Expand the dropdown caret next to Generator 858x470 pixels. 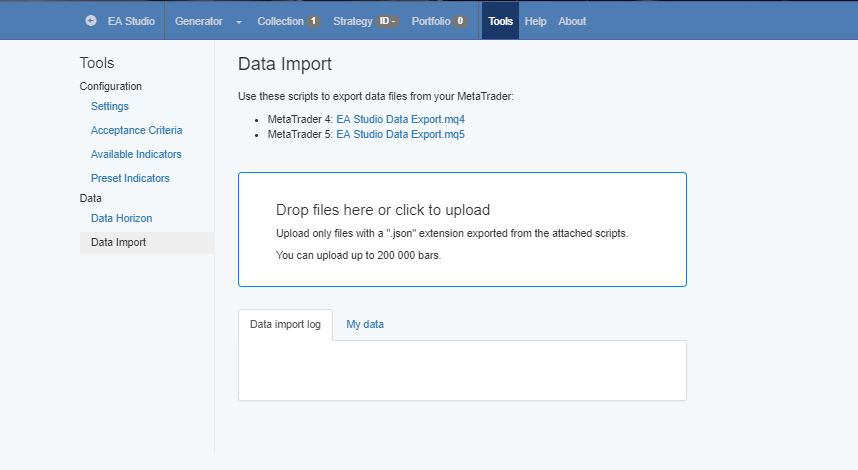coord(239,22)
